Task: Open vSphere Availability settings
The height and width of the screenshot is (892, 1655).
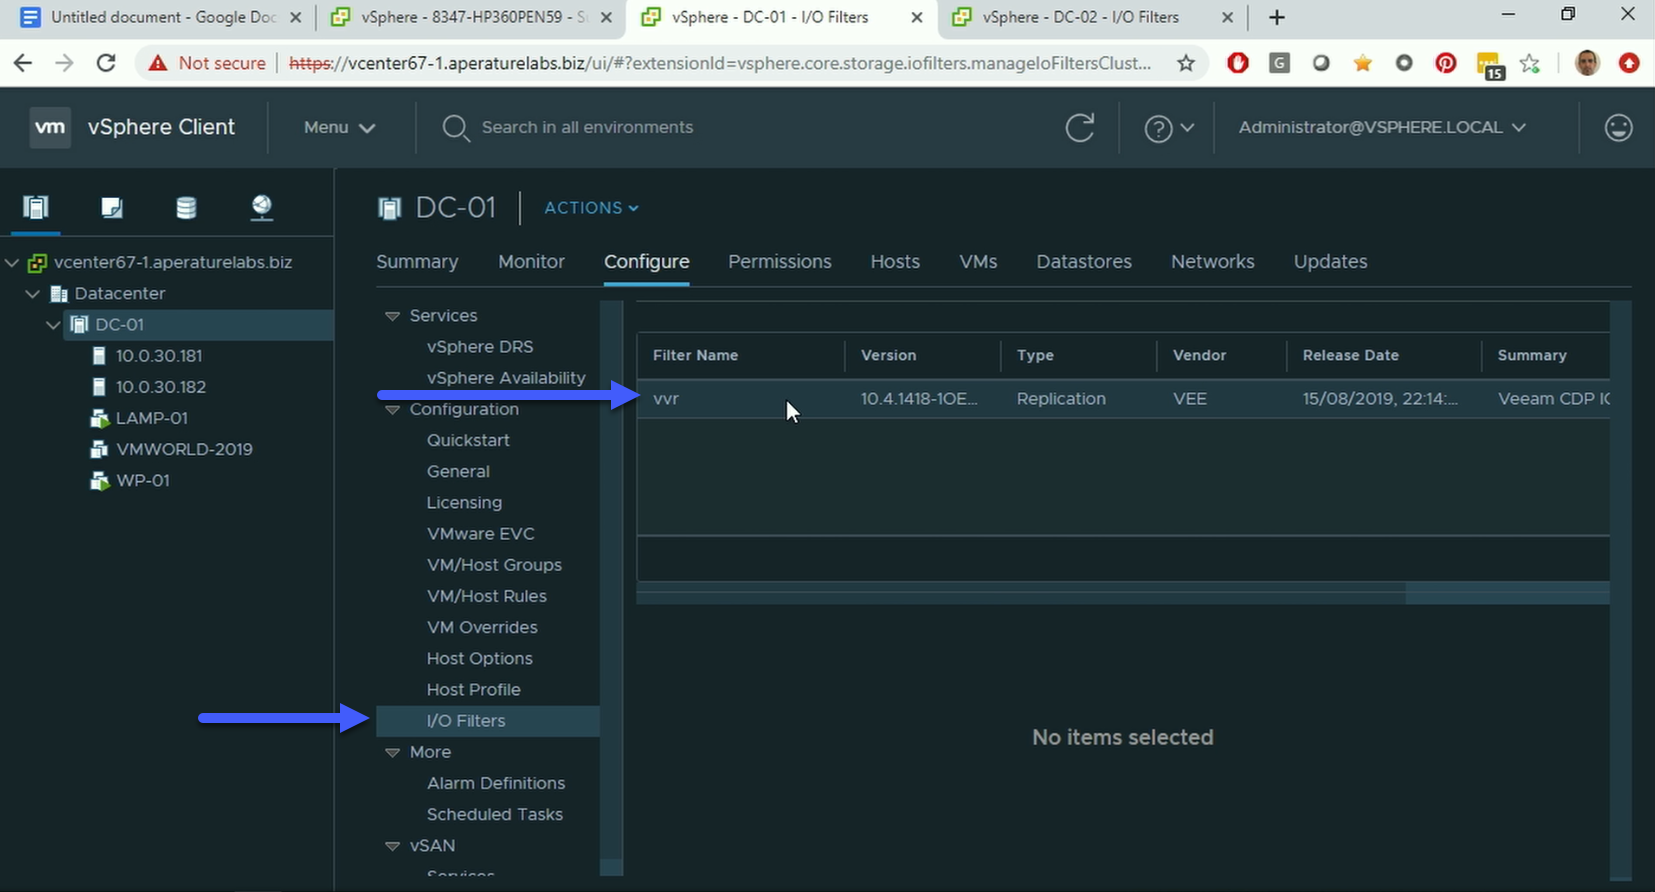Action: click(506, 377)
